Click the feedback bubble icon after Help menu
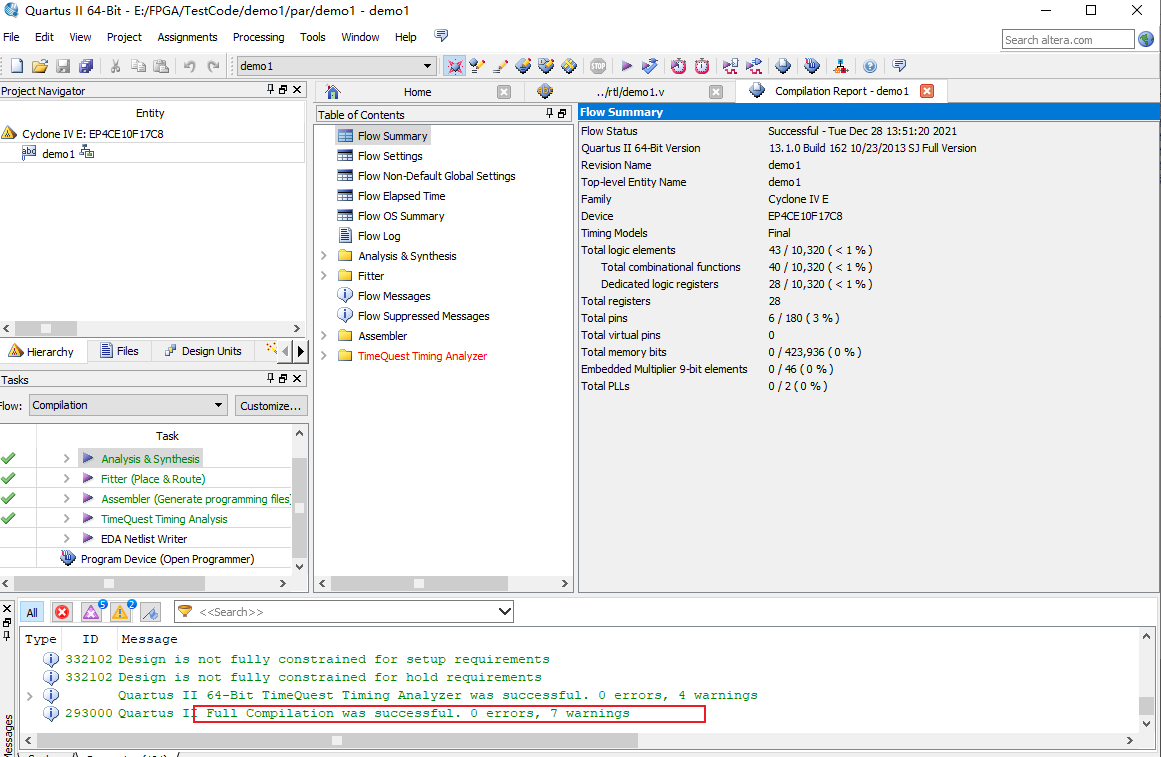Screen dimensions: 1161x757 click(x=441, y=36)
